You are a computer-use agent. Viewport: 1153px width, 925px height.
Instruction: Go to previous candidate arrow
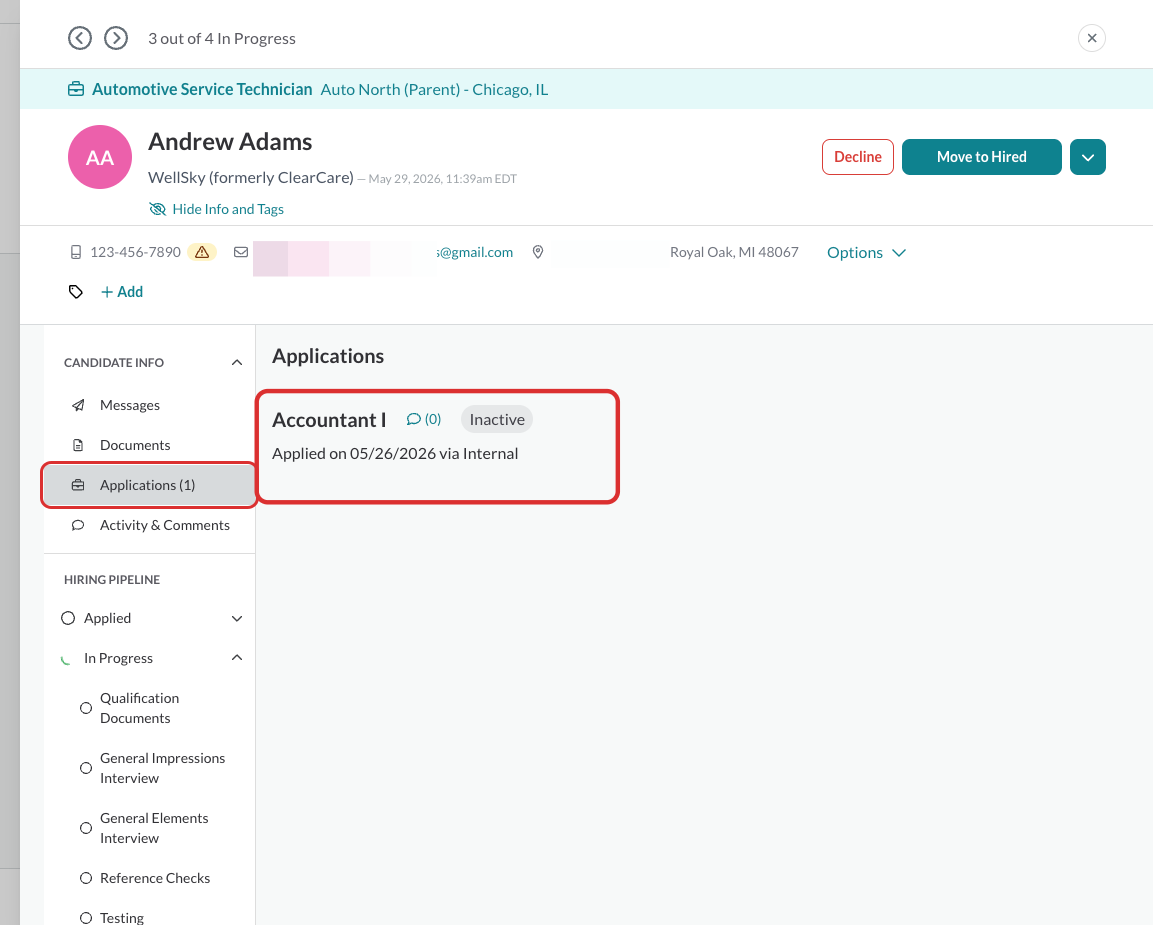coord(80,38)
